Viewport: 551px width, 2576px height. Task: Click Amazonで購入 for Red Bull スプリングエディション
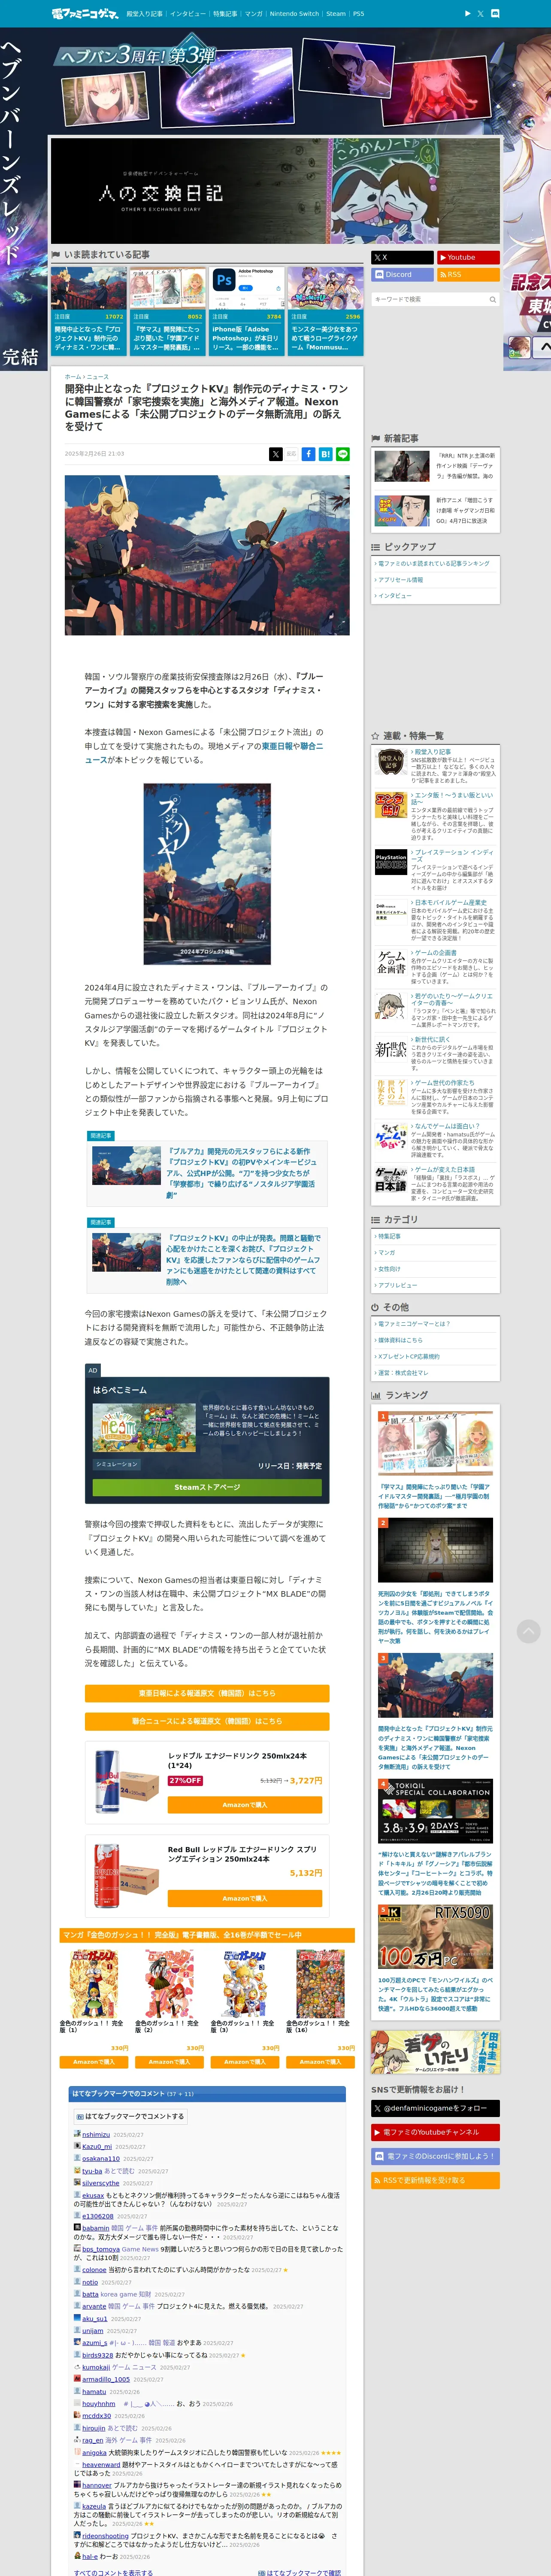[x=245, y=1898]
